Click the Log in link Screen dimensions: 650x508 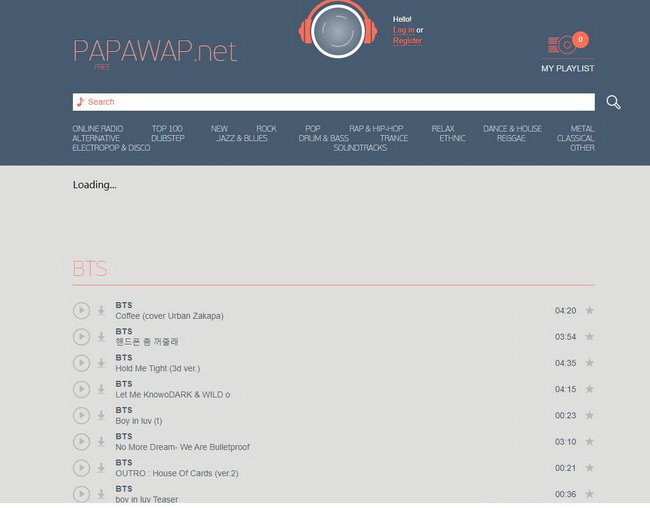pos(403,30)
